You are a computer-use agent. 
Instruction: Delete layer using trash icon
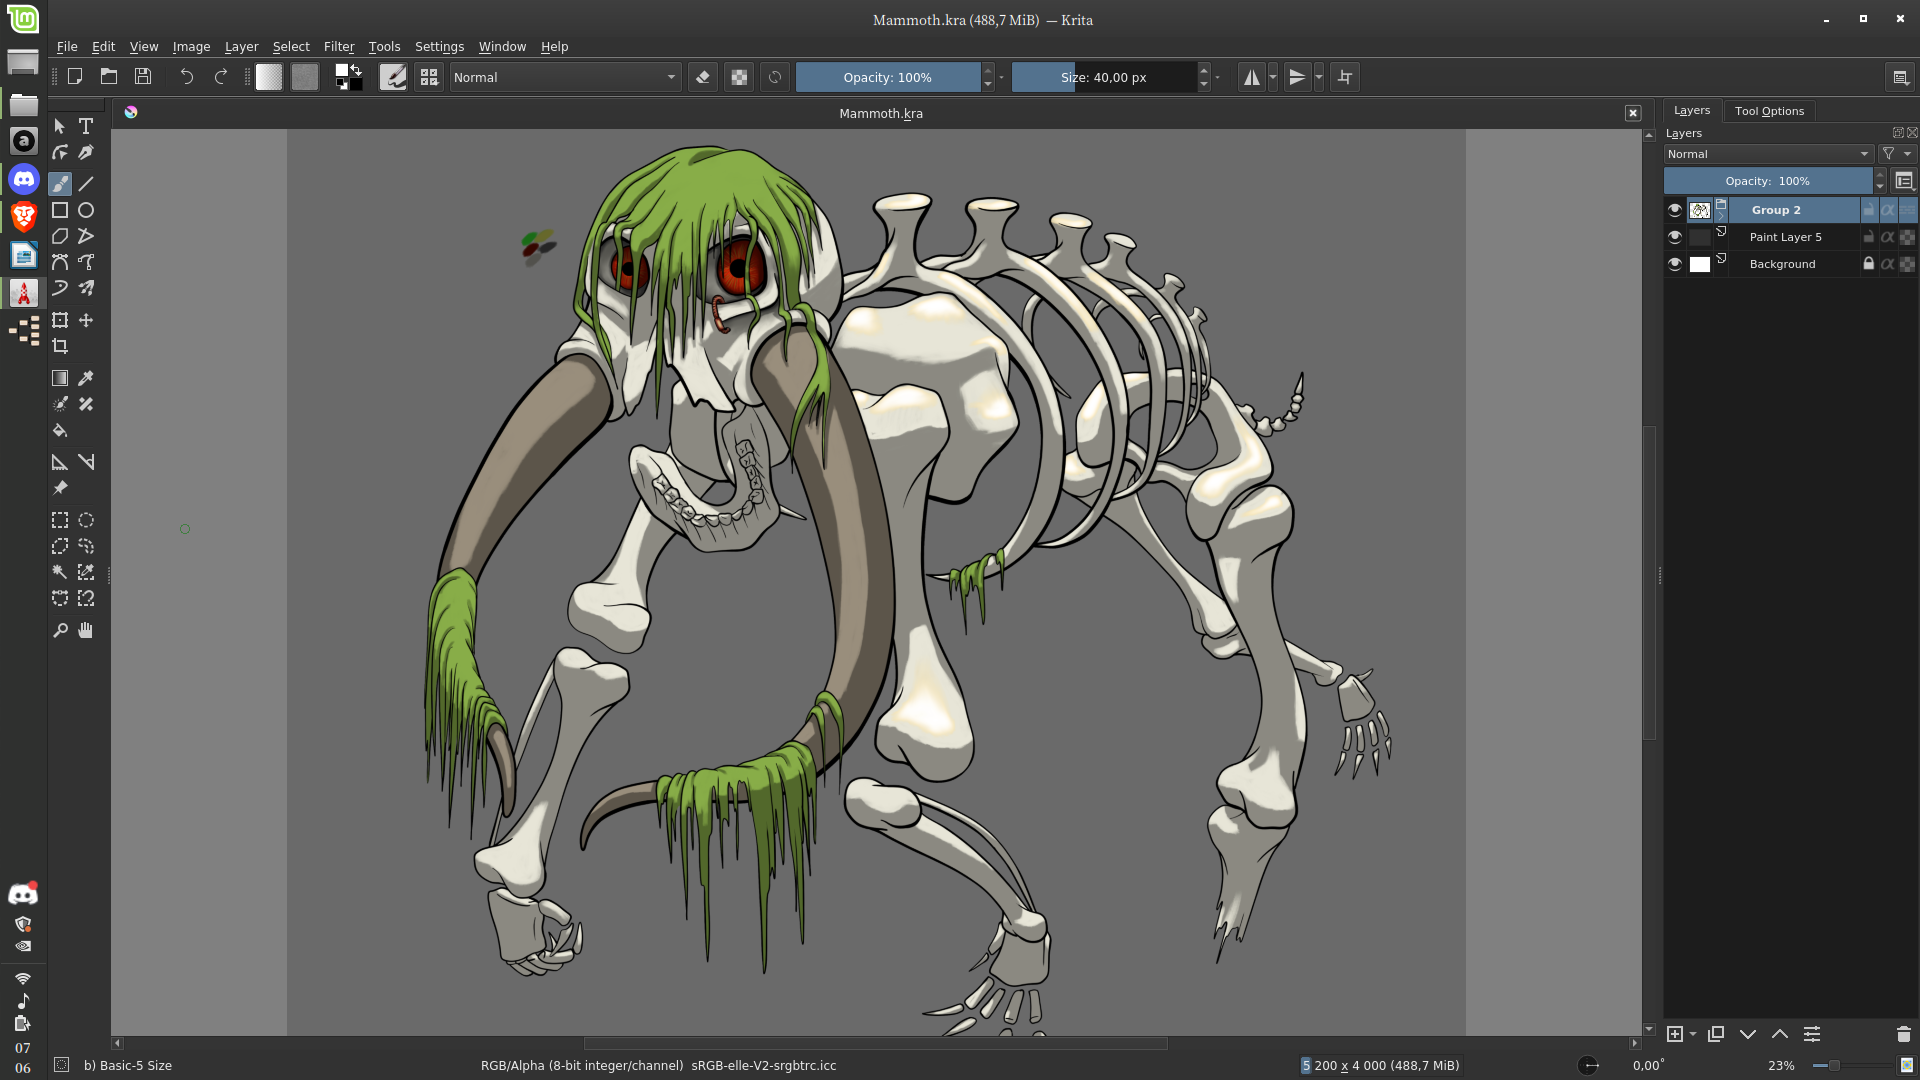1903,1034
